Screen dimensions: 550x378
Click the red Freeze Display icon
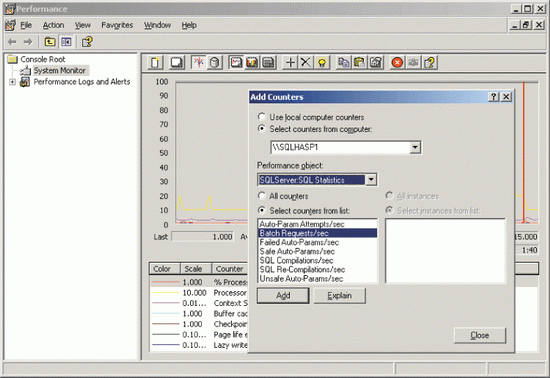pos(397,62)
